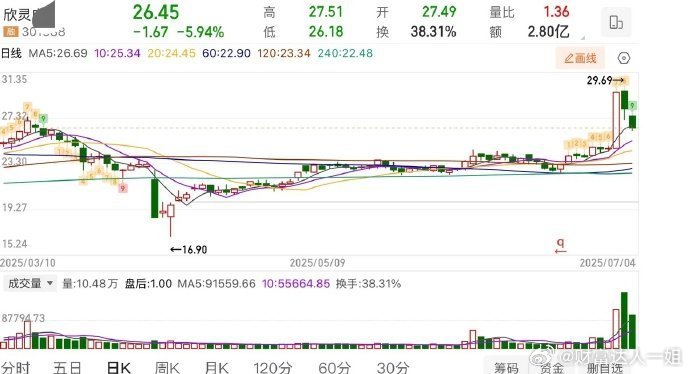Select the 日K tab
690x374 pixels.
pyautogui.click(x=119, y=367)
